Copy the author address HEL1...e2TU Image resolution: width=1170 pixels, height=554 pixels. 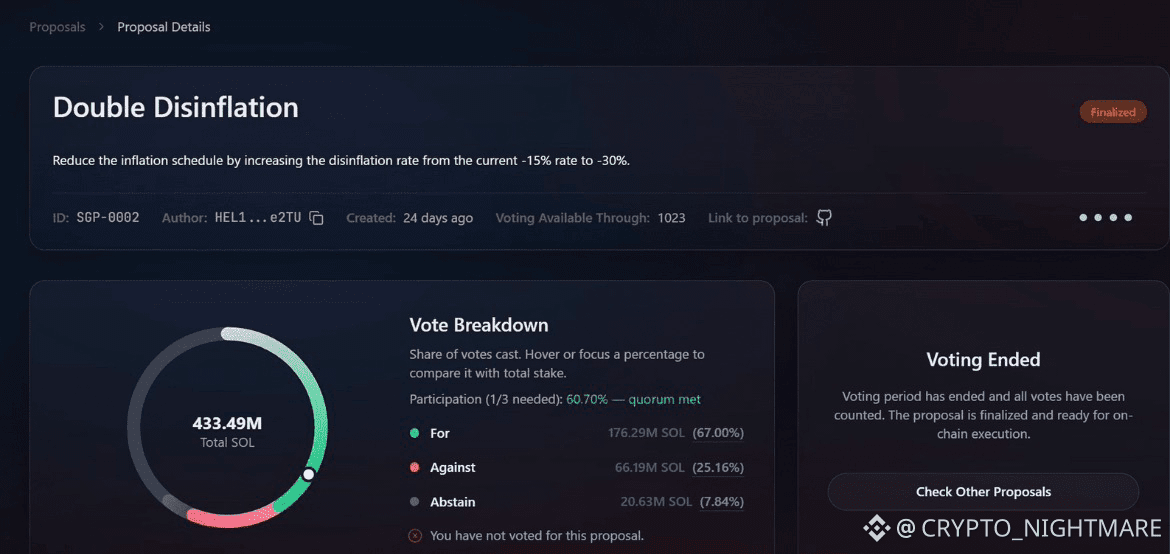316,218
